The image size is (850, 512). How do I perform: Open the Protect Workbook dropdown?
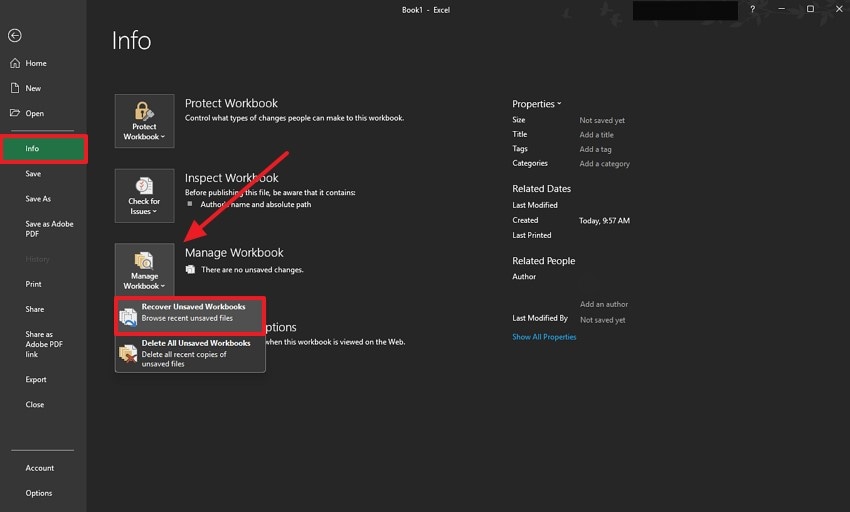[144, 121]
